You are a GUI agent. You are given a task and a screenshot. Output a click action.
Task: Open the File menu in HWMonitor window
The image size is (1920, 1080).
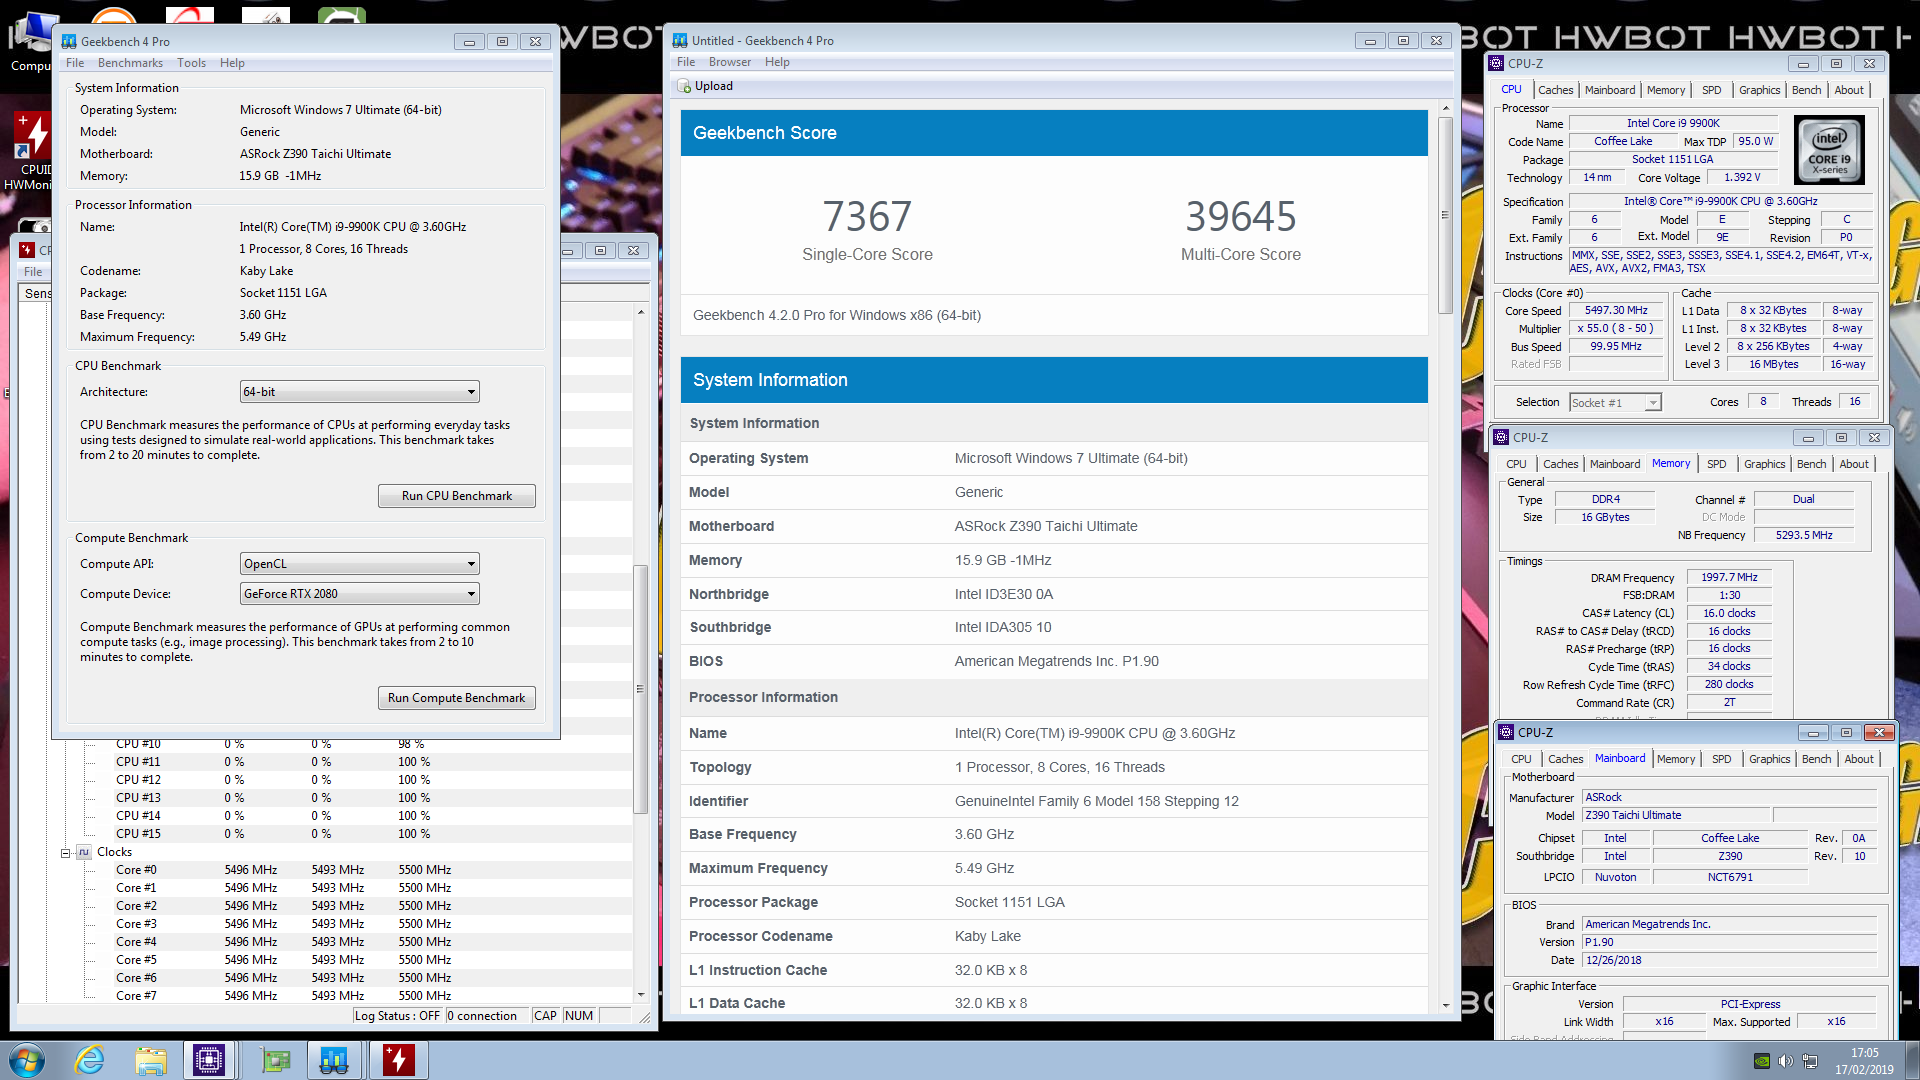pos(33,272)
